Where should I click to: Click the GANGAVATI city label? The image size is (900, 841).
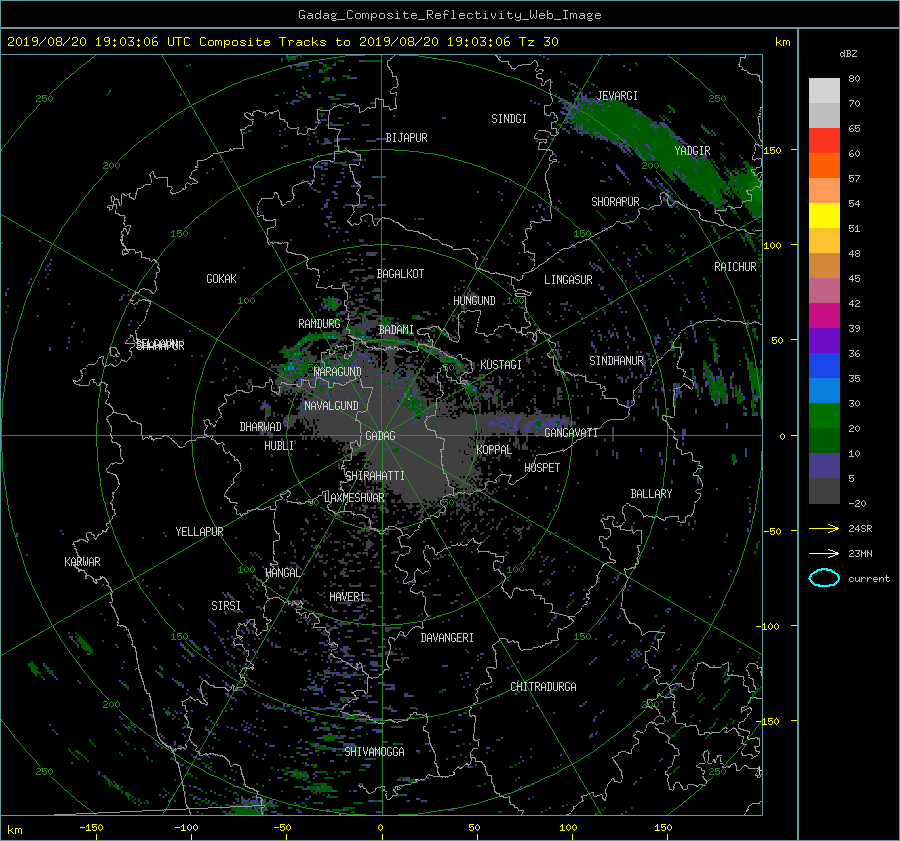(571, 432)
